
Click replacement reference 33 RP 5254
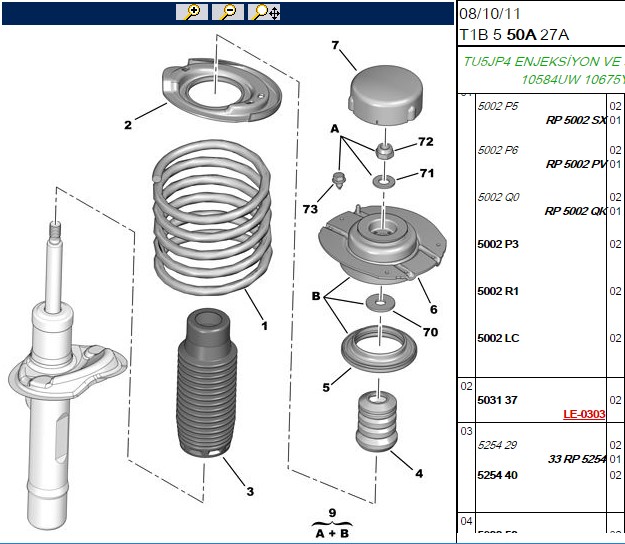pos(577,459)
